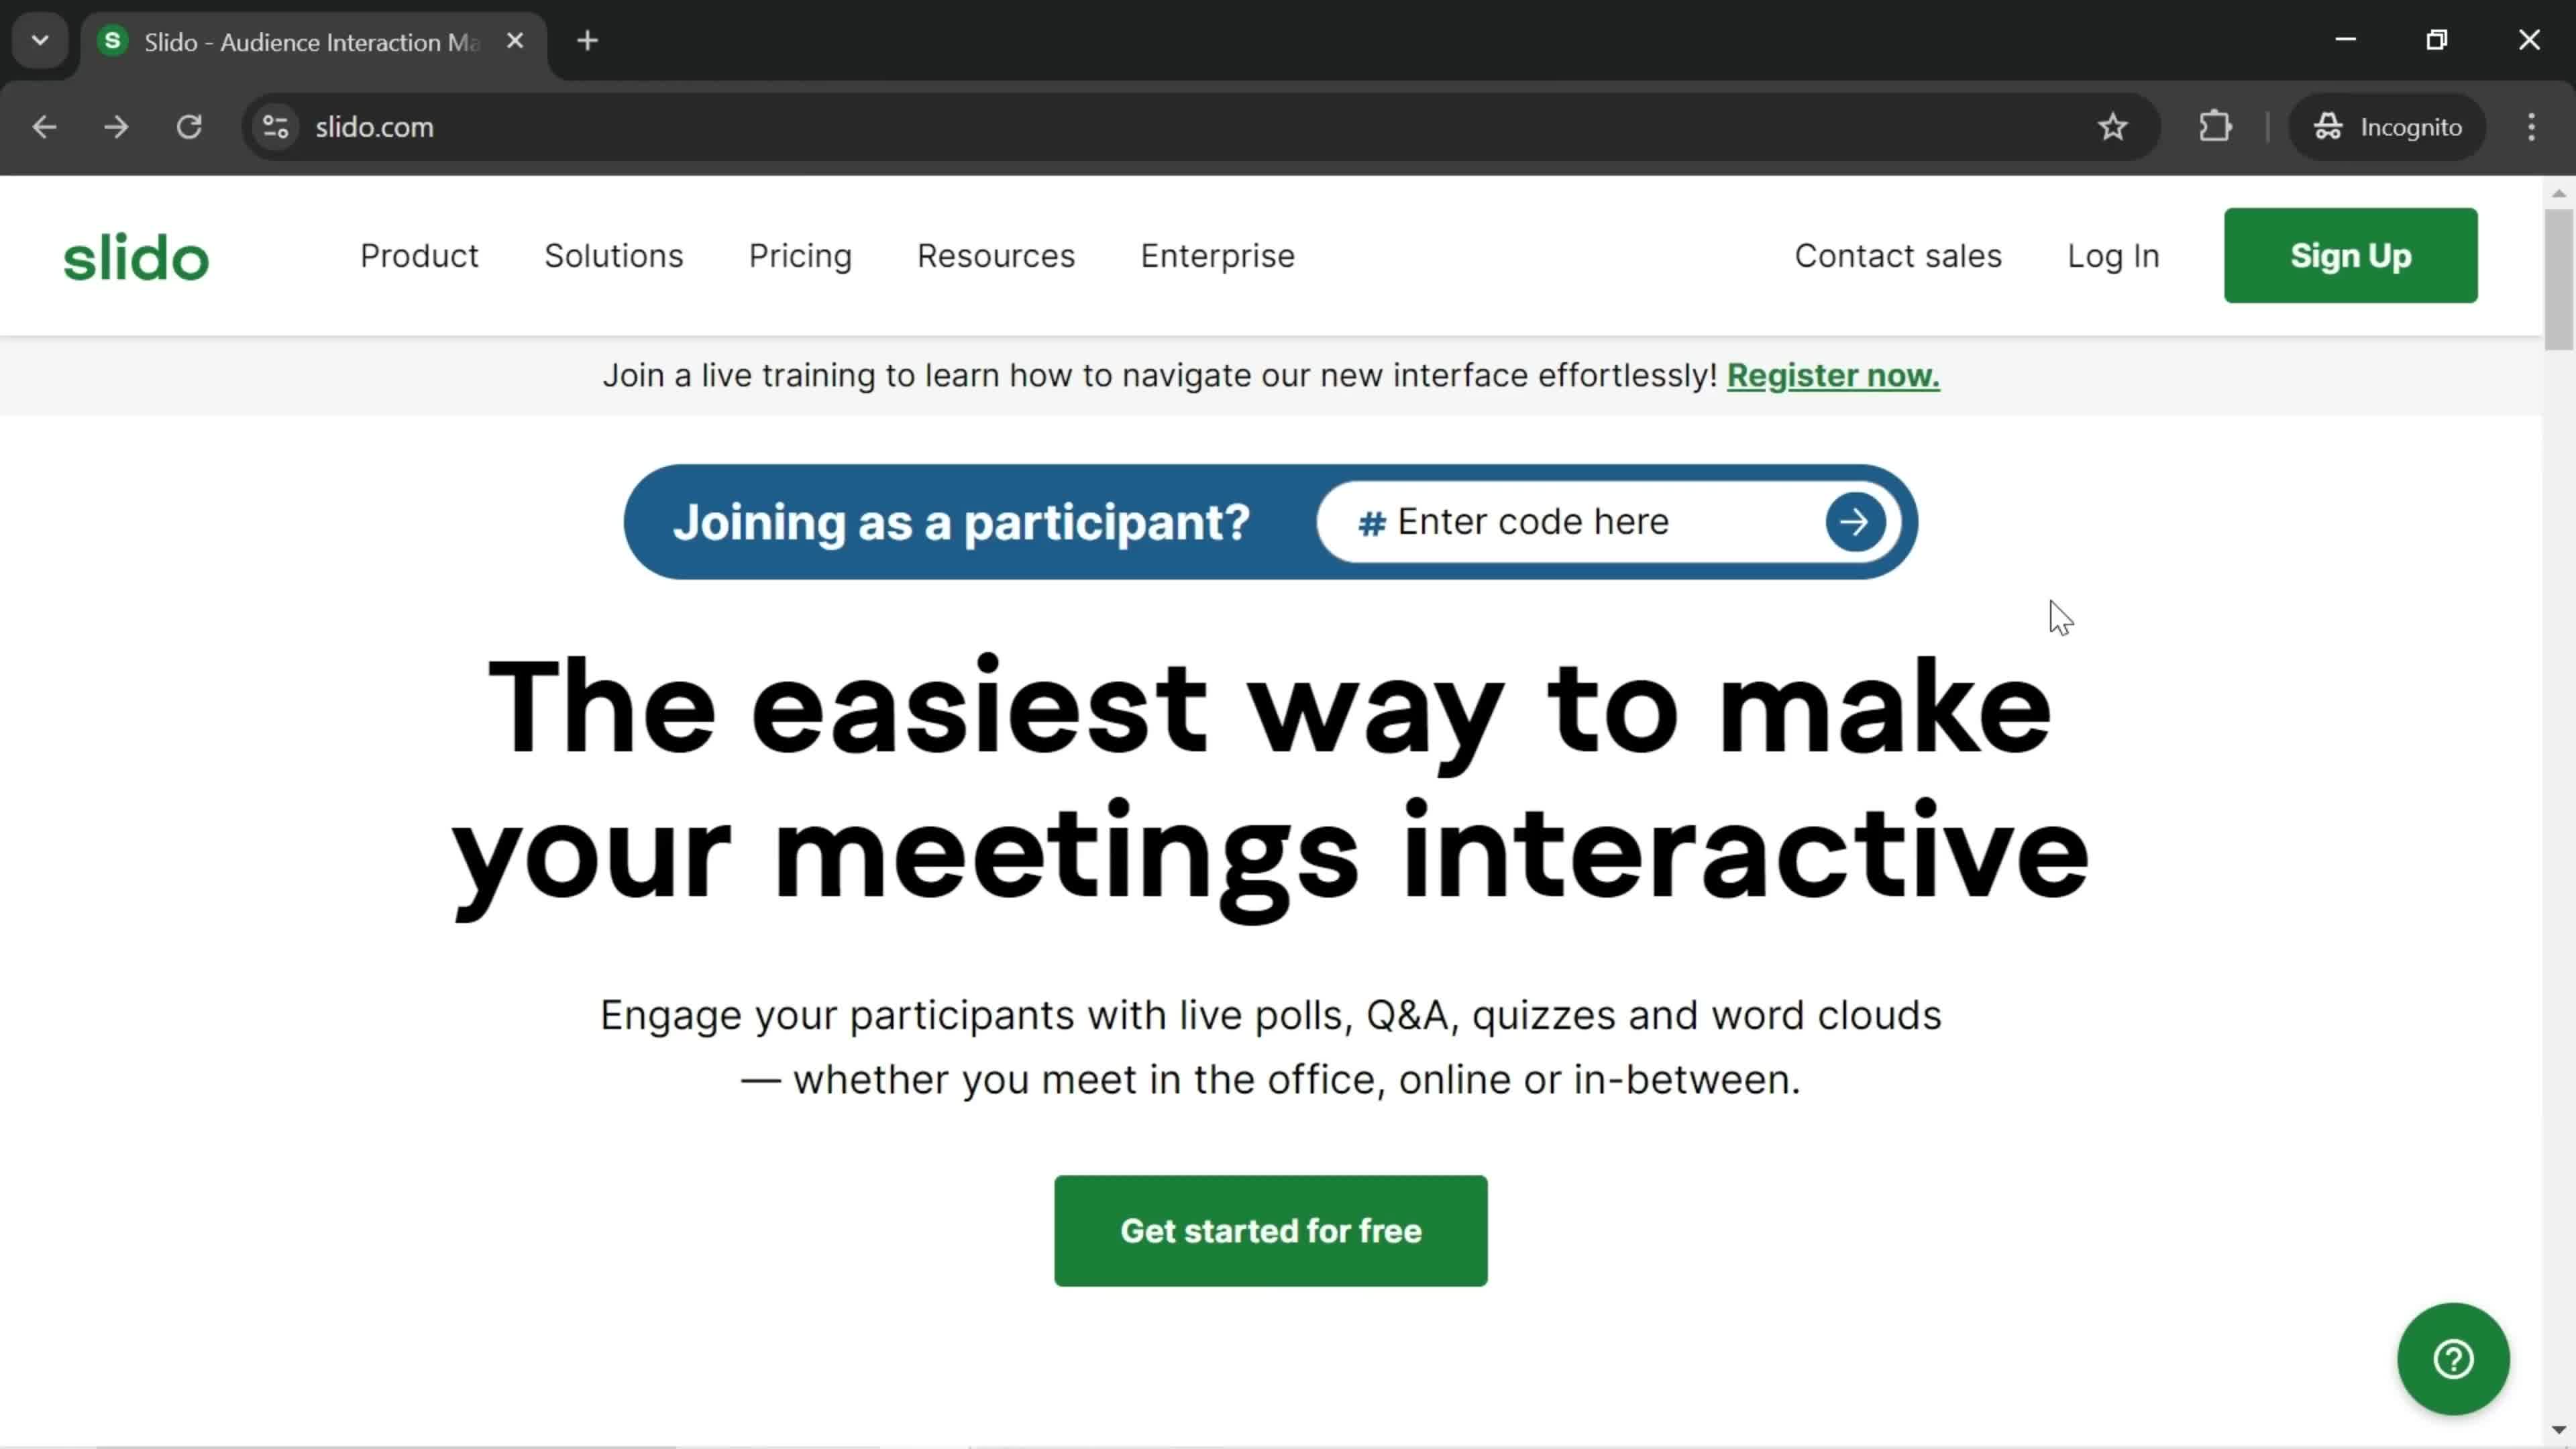Expand the Resources navigation dropdown
The height and width of the screenshot is (1449, 2576).
(x=994, y=255)
